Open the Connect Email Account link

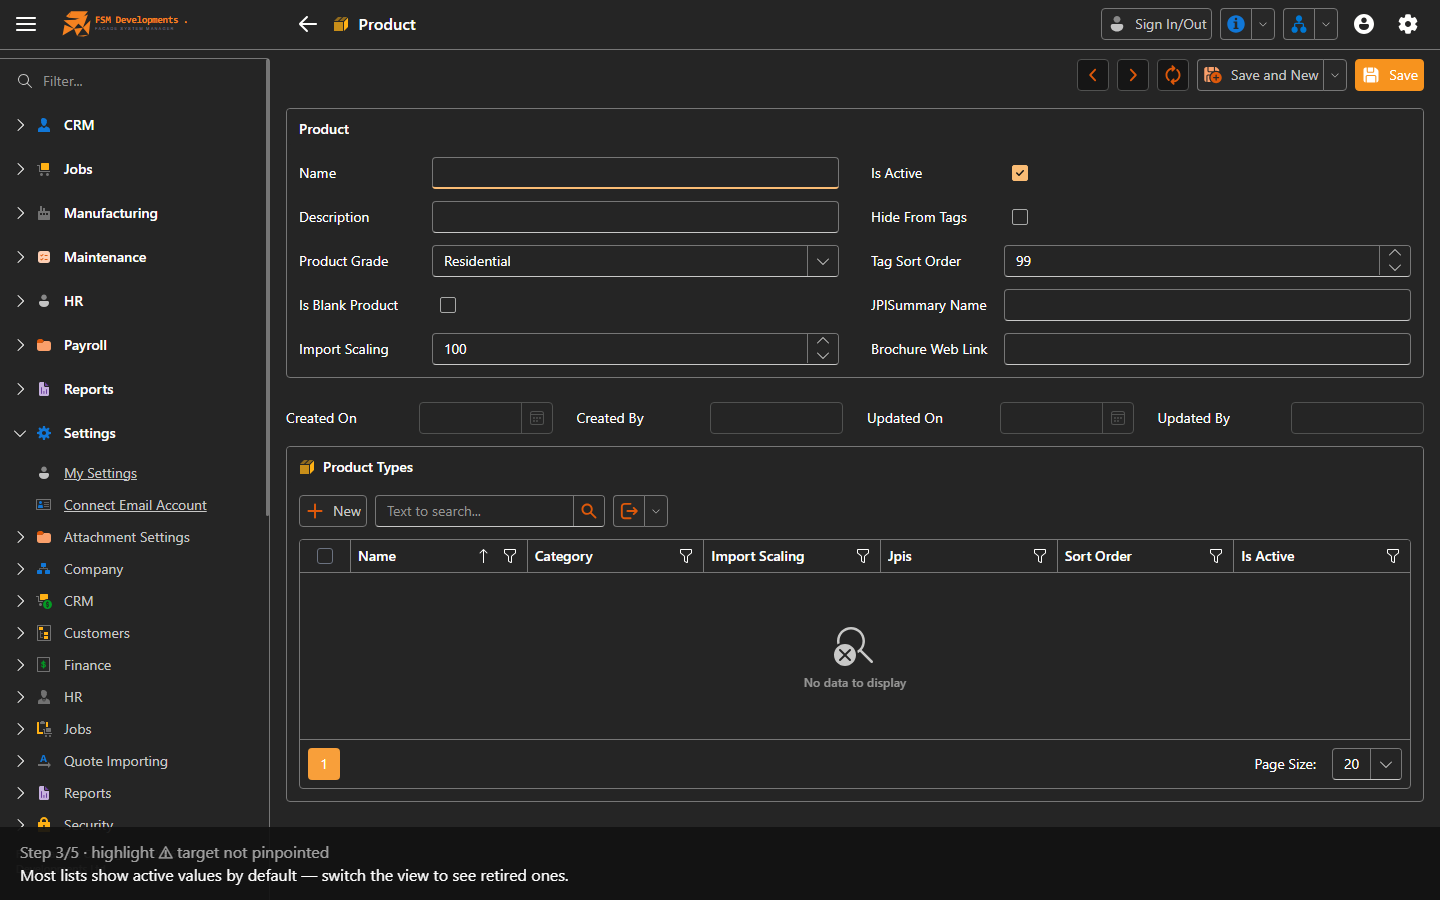135,505
